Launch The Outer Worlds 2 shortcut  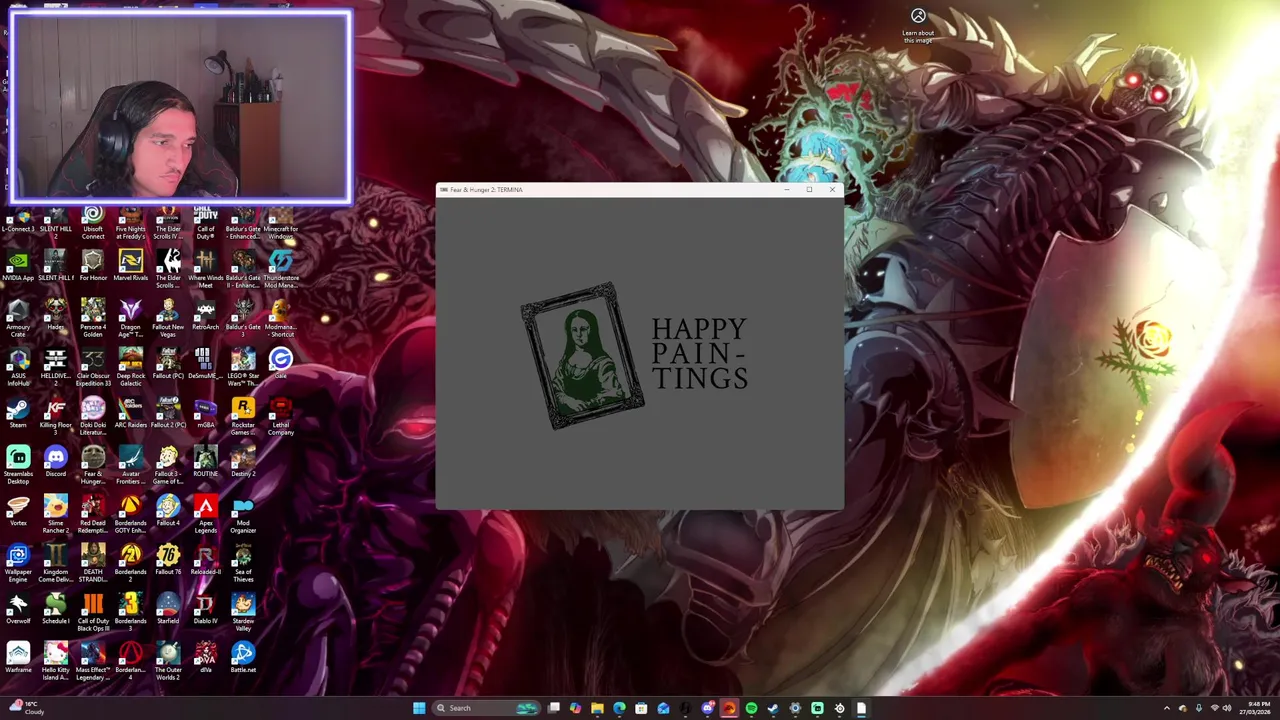(168, 659)
